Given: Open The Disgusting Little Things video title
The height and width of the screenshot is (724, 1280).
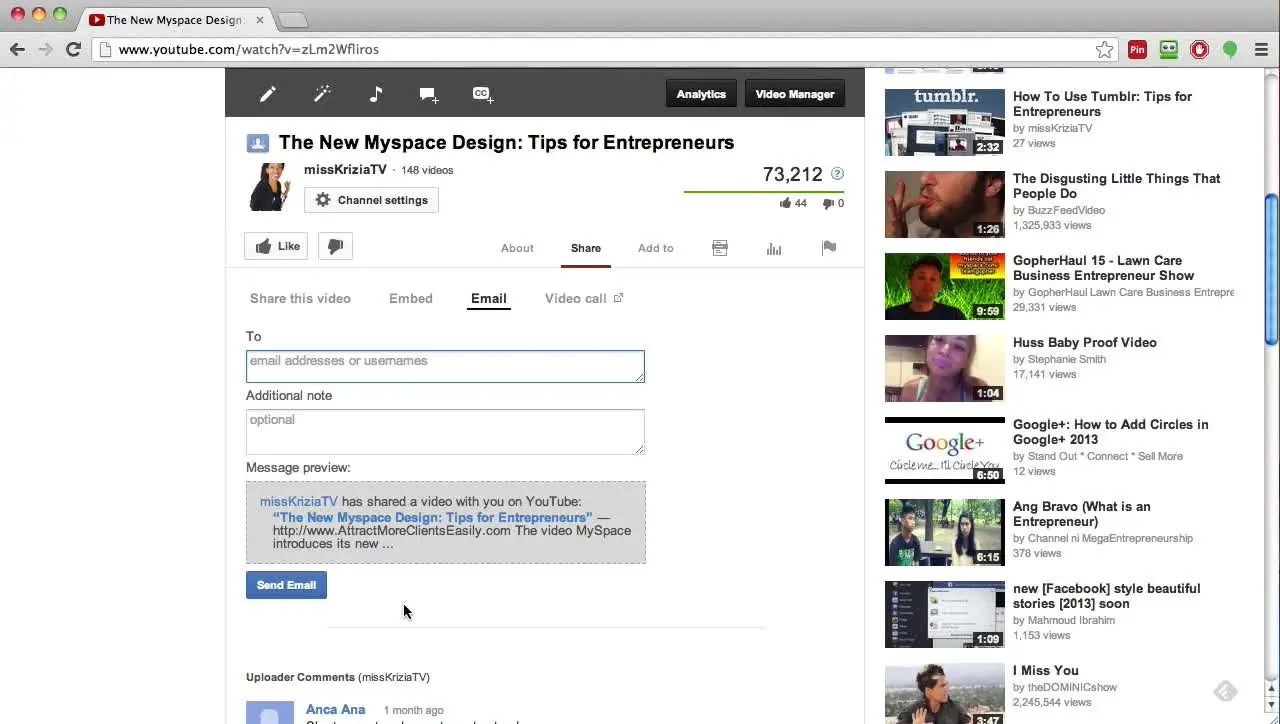Looking at the screenshot, I should 1116,186.
